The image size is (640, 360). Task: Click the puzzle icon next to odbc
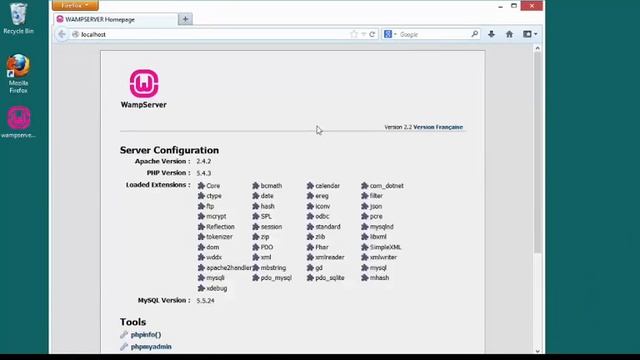310,216
